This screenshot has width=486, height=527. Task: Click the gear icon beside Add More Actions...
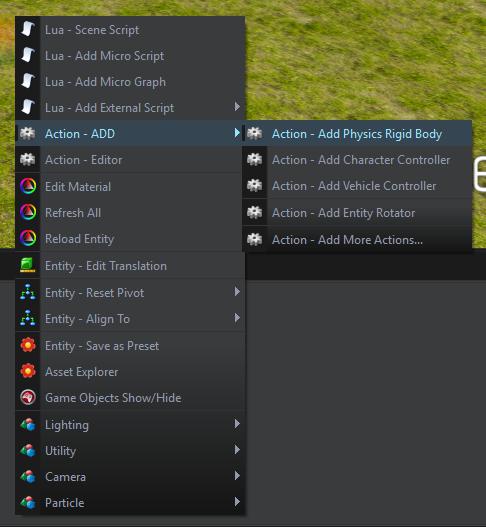[254, 239]
